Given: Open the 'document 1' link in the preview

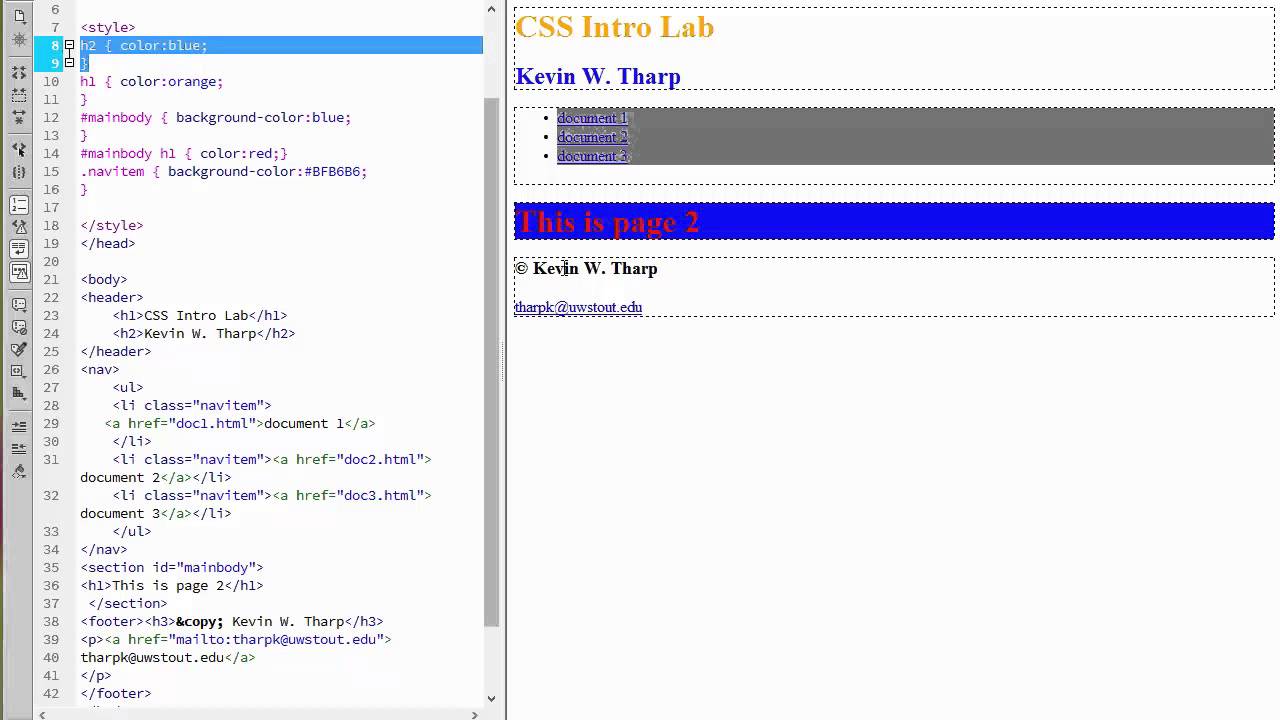Looking at the screenshot, I should 592,118.
